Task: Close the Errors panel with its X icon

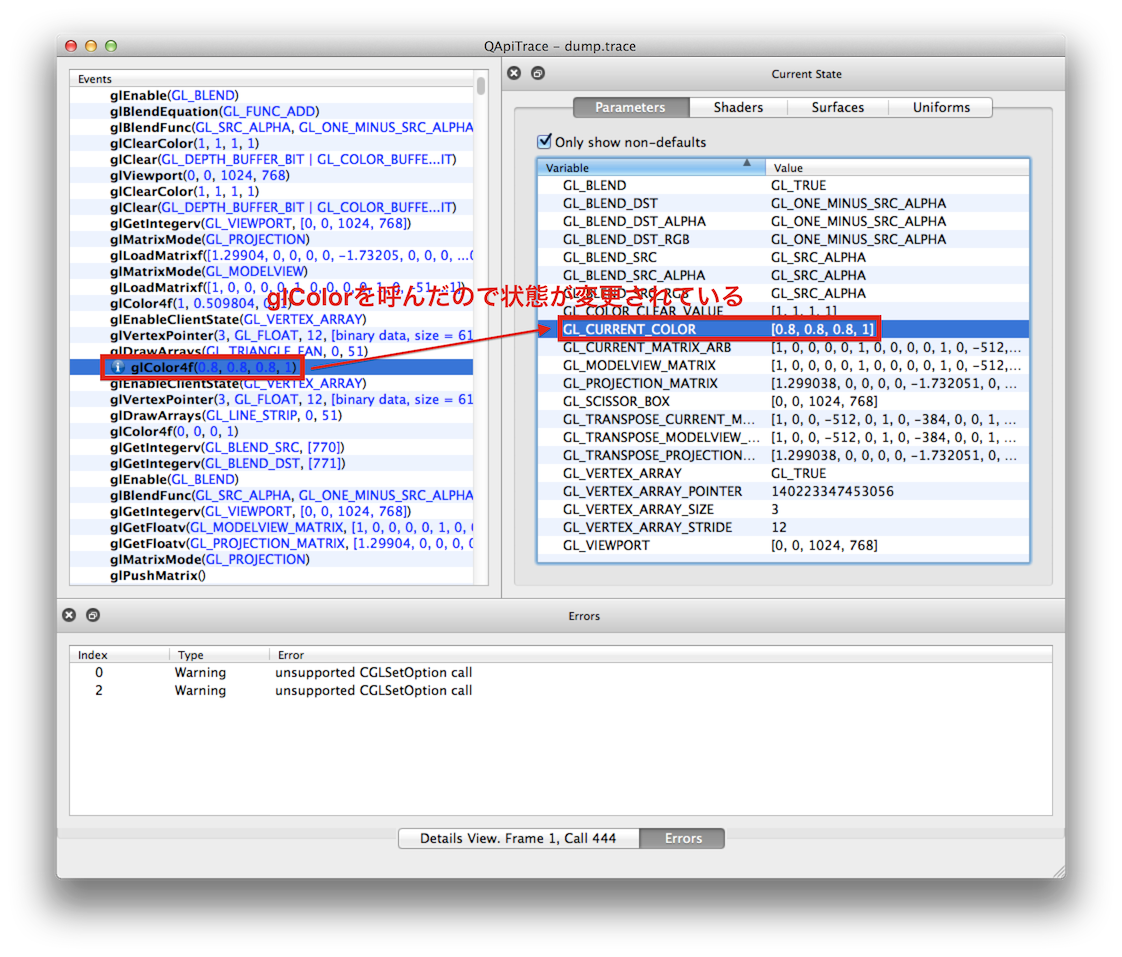Action: tap(68, 615)
